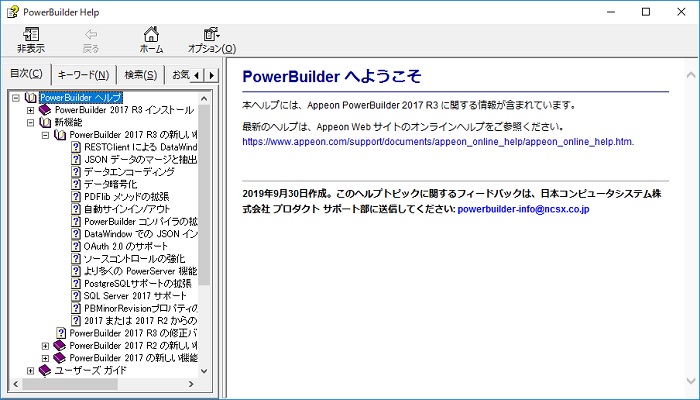Open the appeon_online_help.htm web link
This screenshot has height=400, width=700.
(x=438, y=142)
